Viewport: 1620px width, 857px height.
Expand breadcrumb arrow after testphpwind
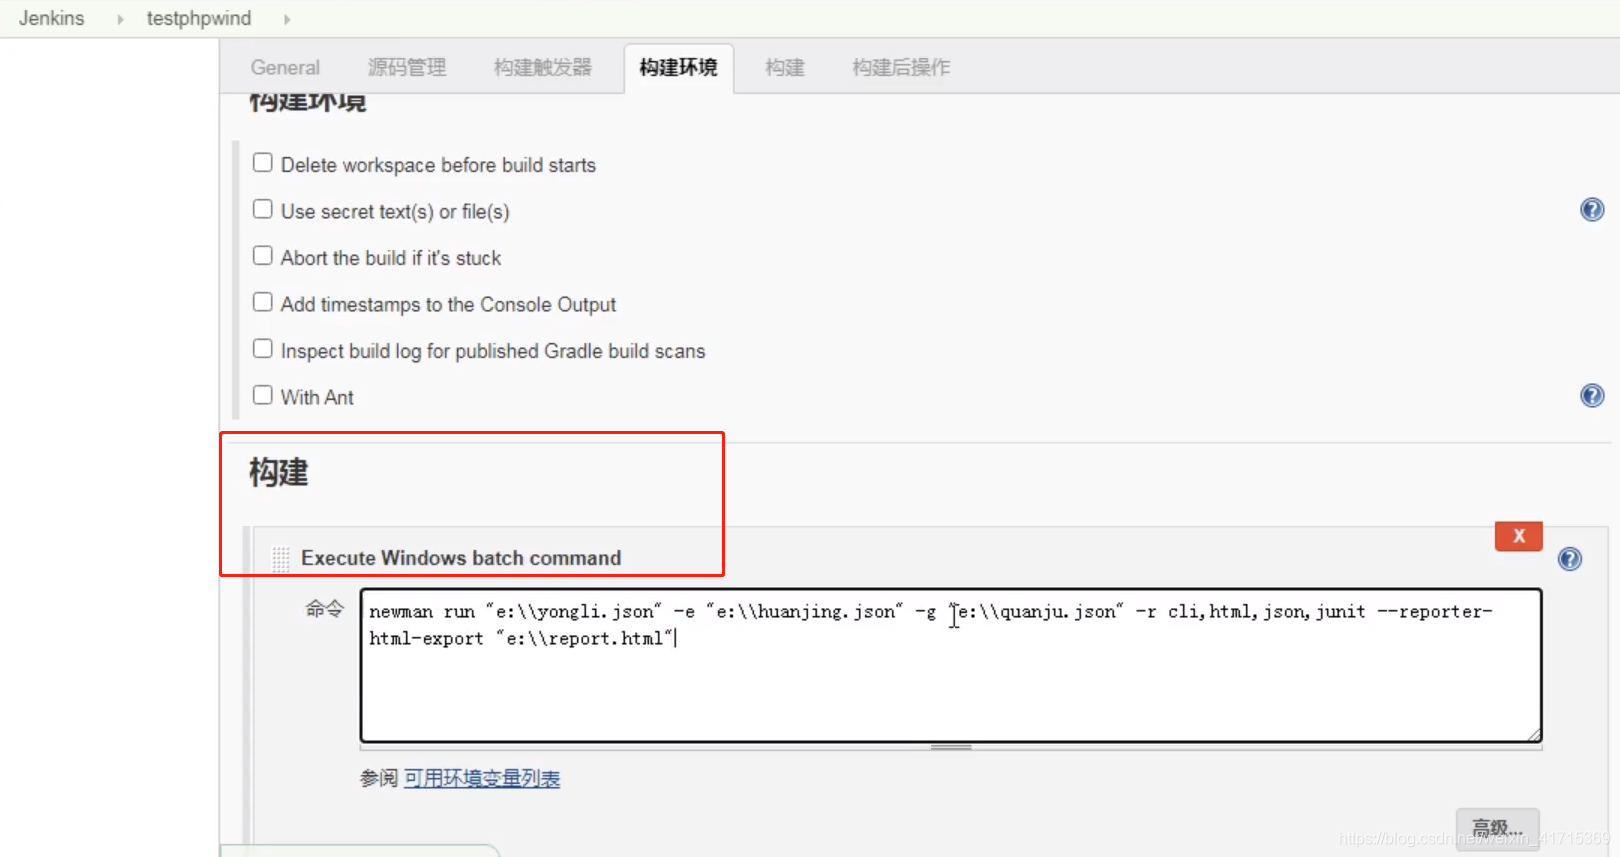(287, 19)
